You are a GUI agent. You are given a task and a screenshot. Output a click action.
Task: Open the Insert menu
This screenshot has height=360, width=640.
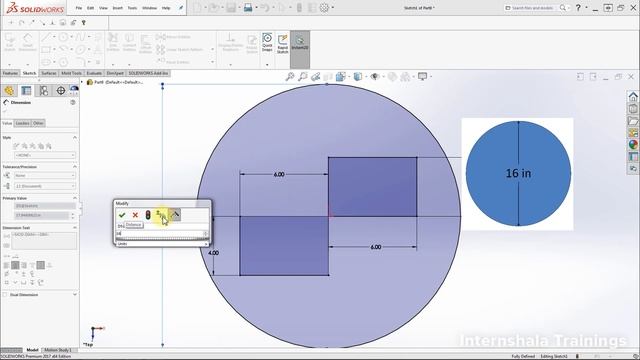tap(118, 8)
